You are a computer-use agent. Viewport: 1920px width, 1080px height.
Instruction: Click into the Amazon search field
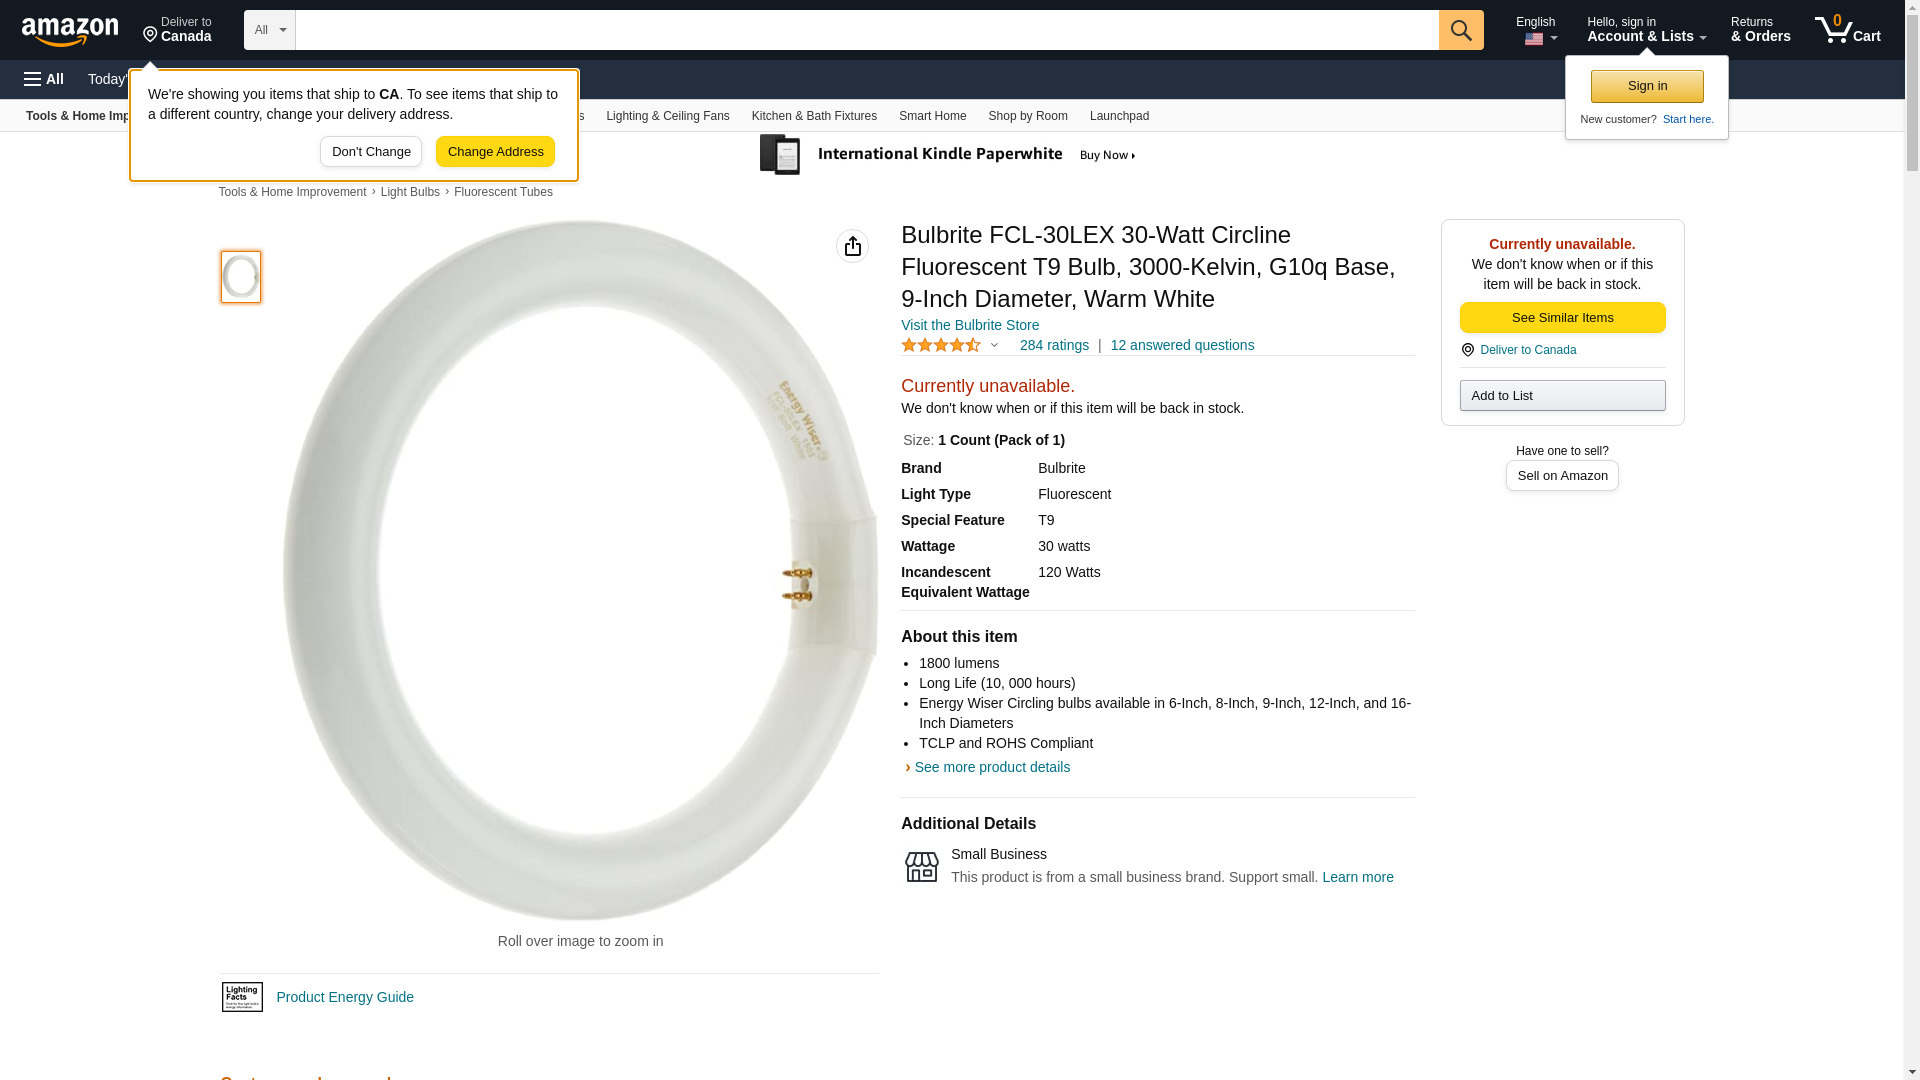coord(866,30)
